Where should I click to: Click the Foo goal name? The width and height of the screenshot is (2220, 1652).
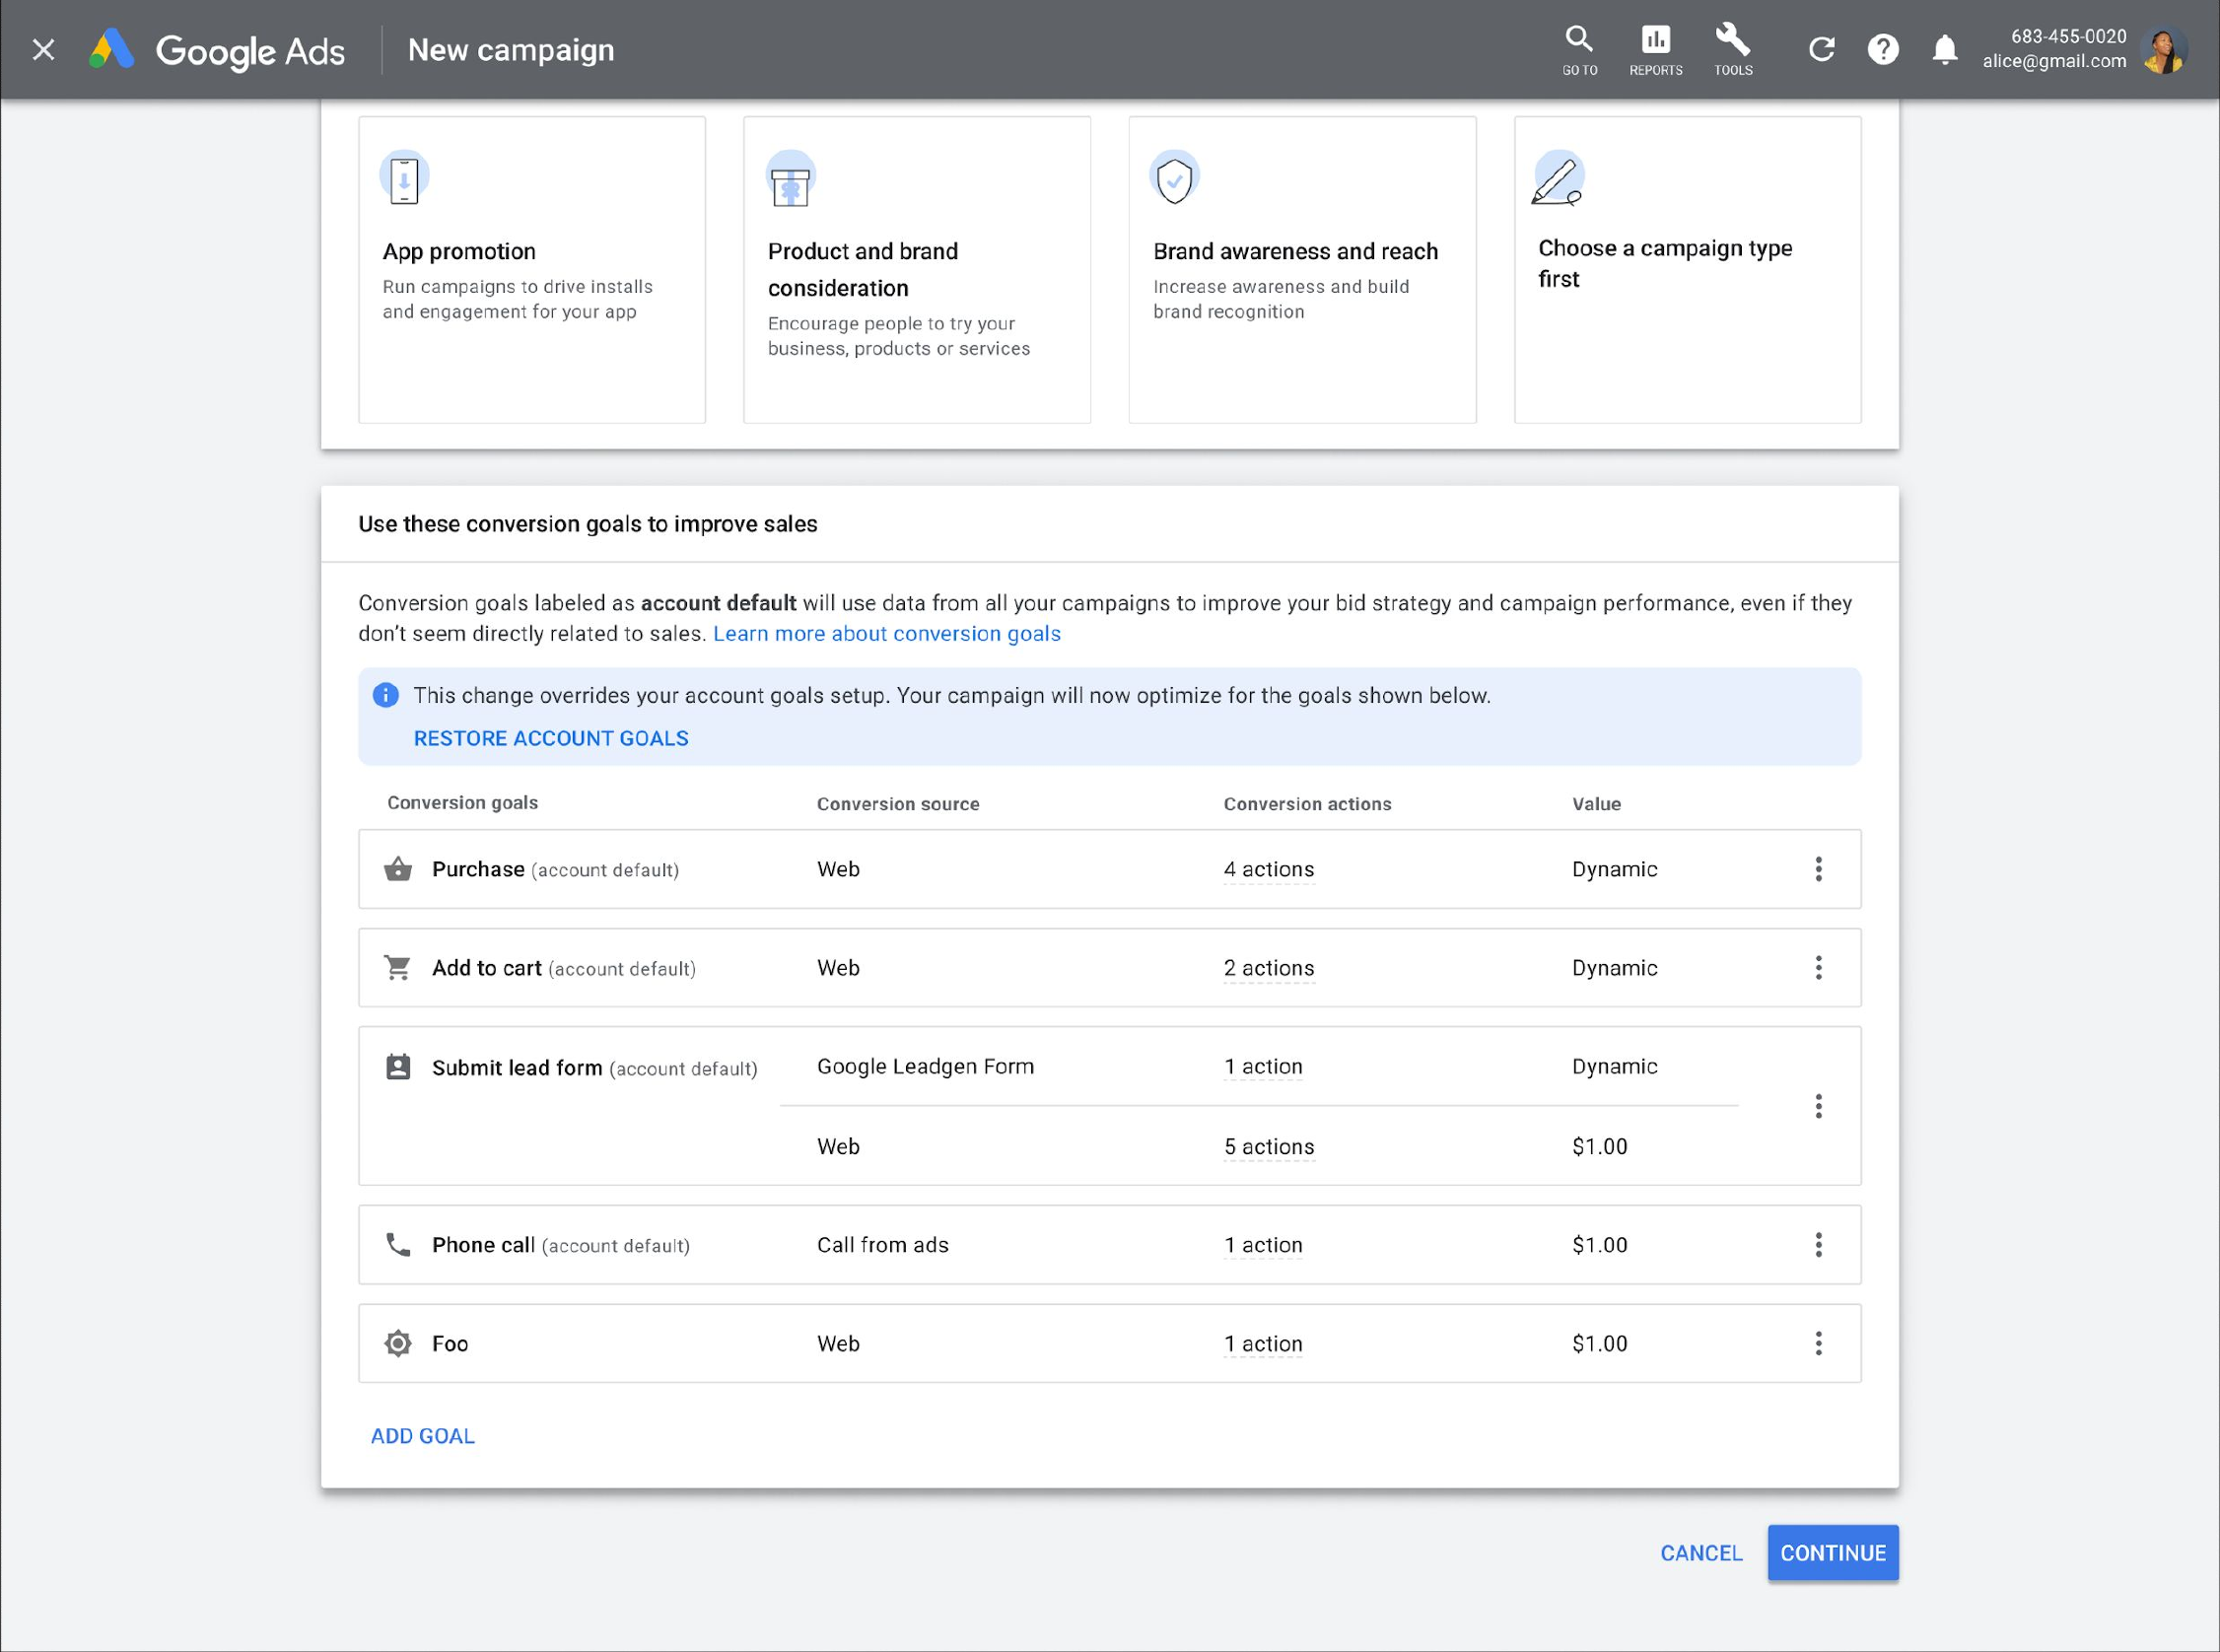click(450, 1344)
